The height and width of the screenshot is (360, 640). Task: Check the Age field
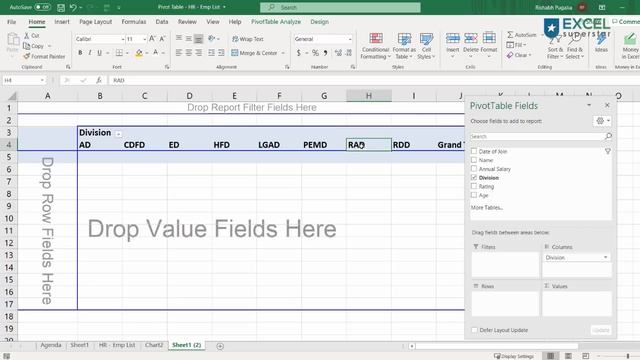point(474,195)
